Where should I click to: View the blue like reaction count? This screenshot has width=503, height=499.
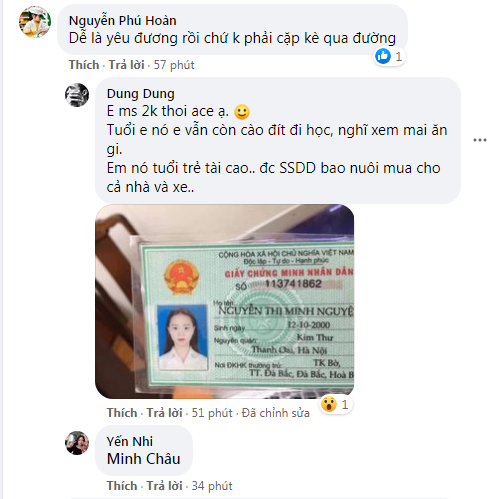click(389, 56)
